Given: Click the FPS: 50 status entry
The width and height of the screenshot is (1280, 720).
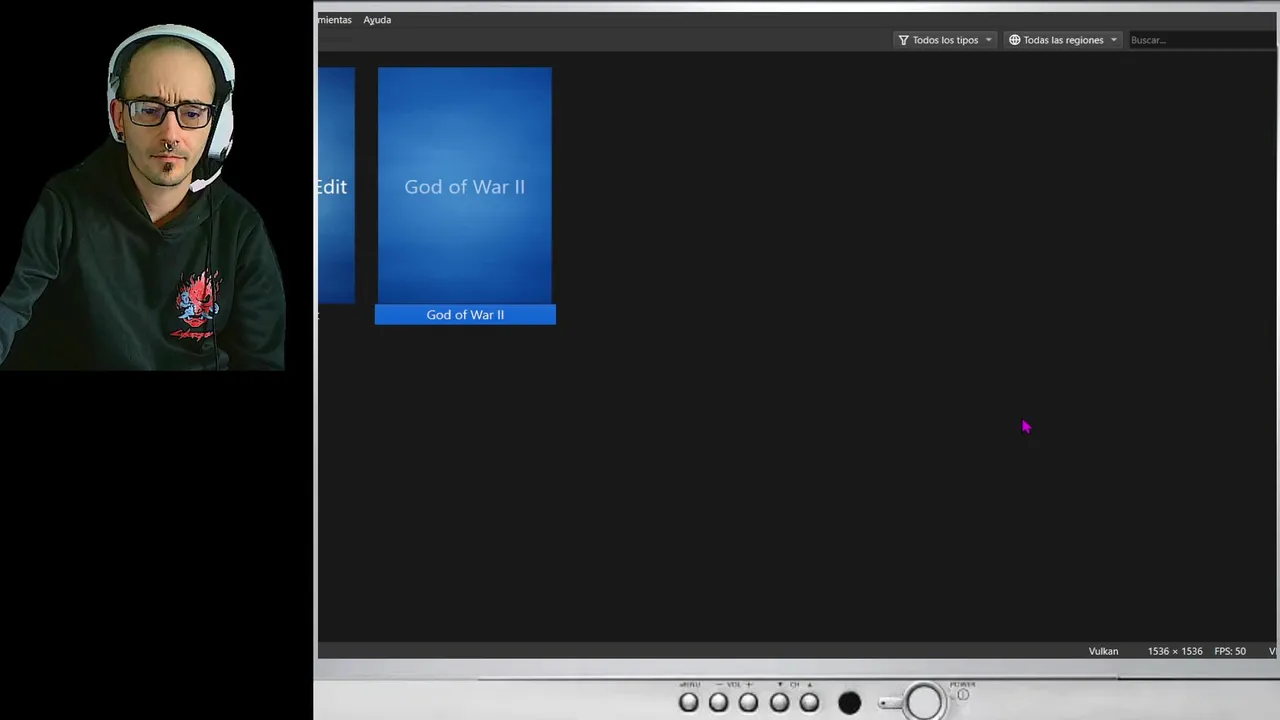Looking at the screenshot, I should (1230, 651).
